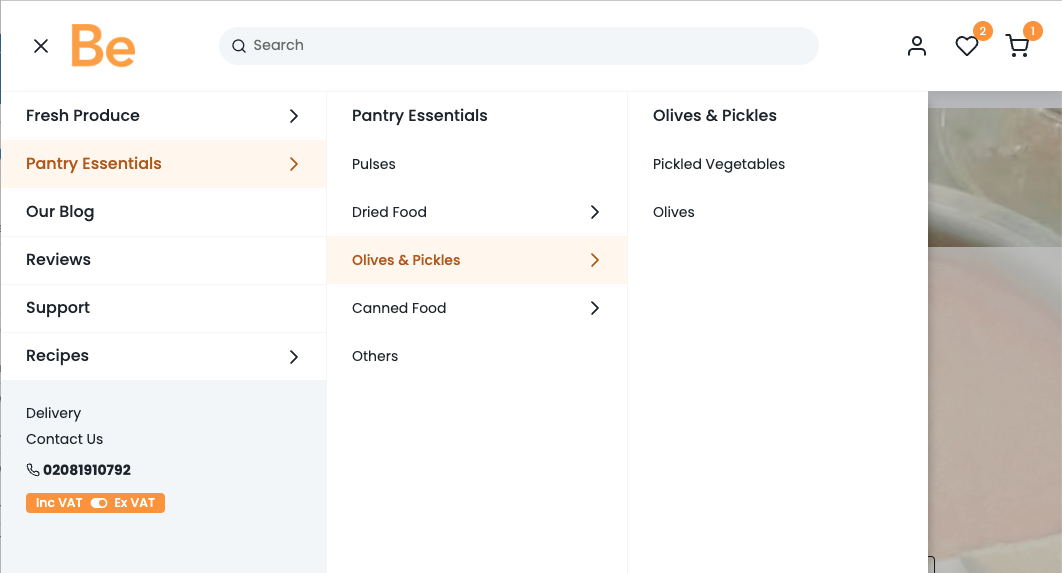Click the Contact Us link
This screenshot has height=573, width=1062.
click(64, 439)
